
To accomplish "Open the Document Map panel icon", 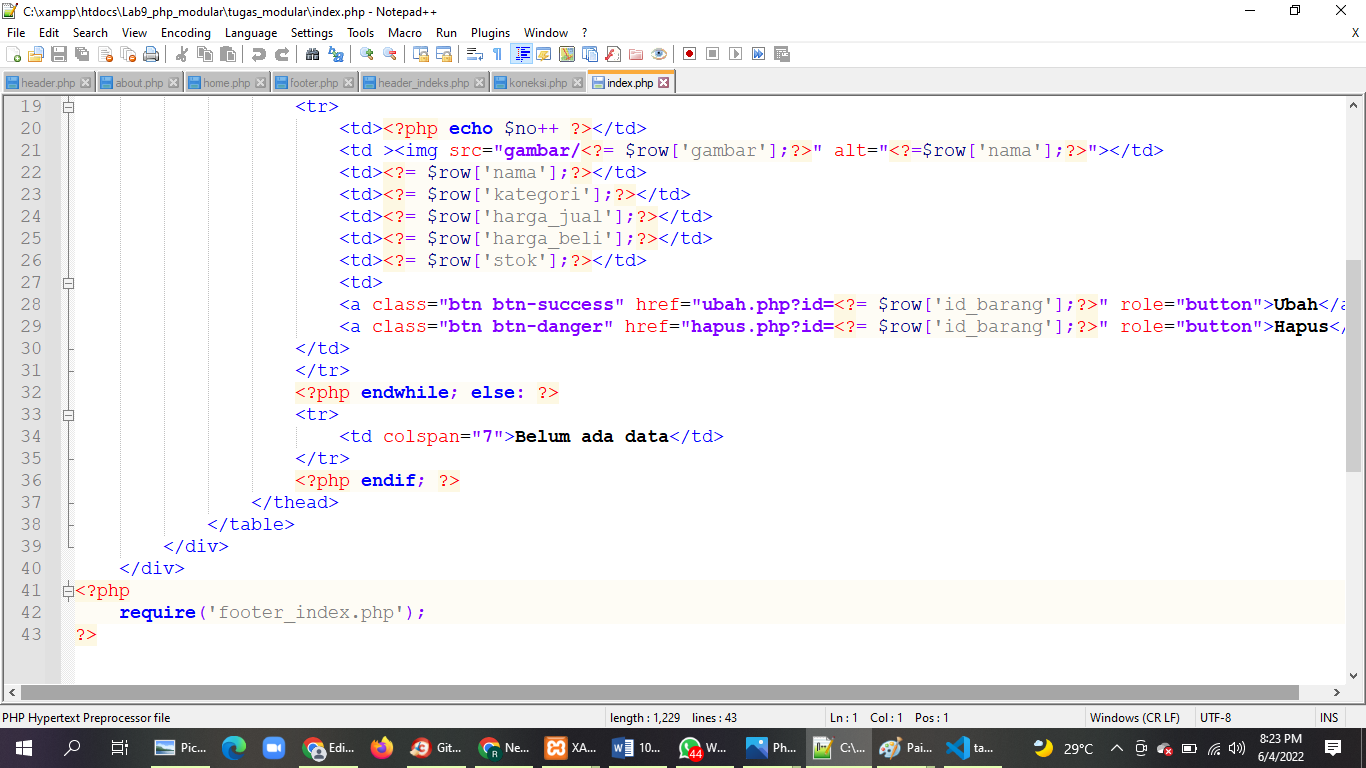I will click(567, 54).
